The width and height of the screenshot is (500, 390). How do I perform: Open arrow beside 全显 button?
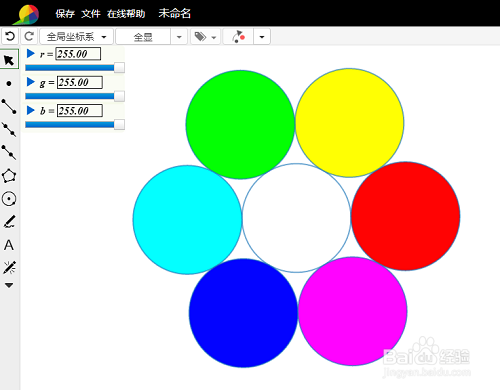[x=179, y=37]
